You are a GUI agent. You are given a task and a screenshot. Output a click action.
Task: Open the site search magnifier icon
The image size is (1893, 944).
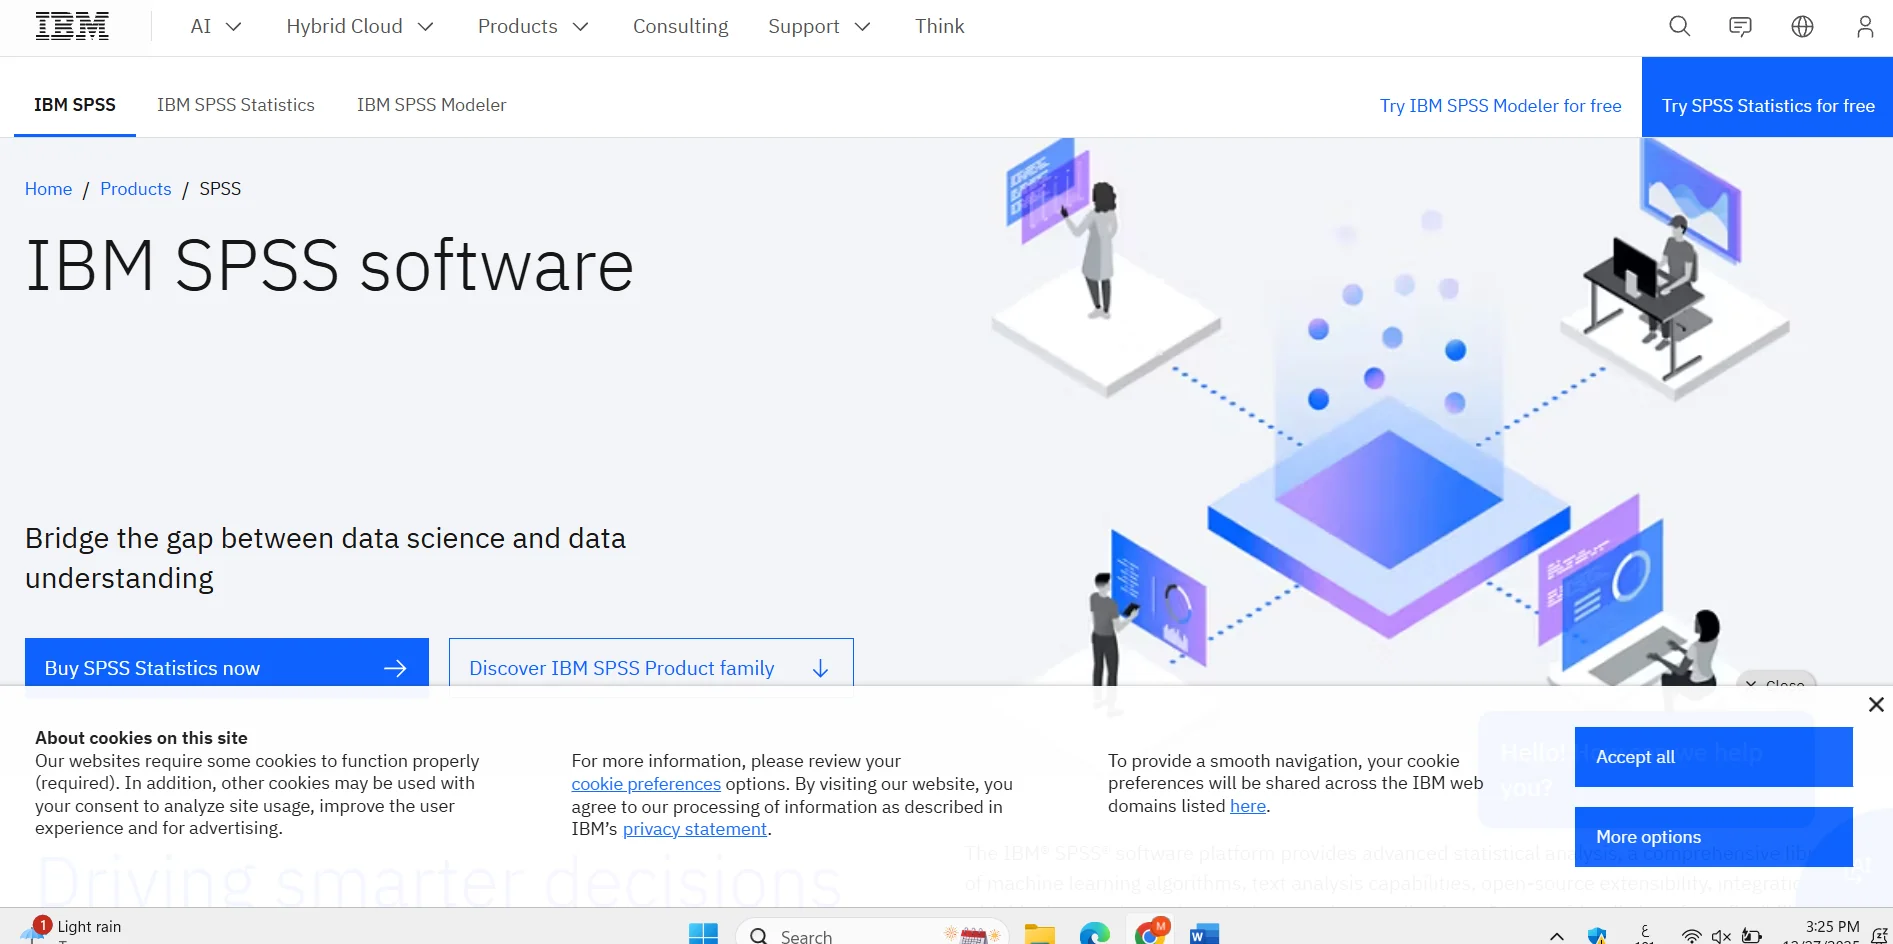pos(1679,27)
